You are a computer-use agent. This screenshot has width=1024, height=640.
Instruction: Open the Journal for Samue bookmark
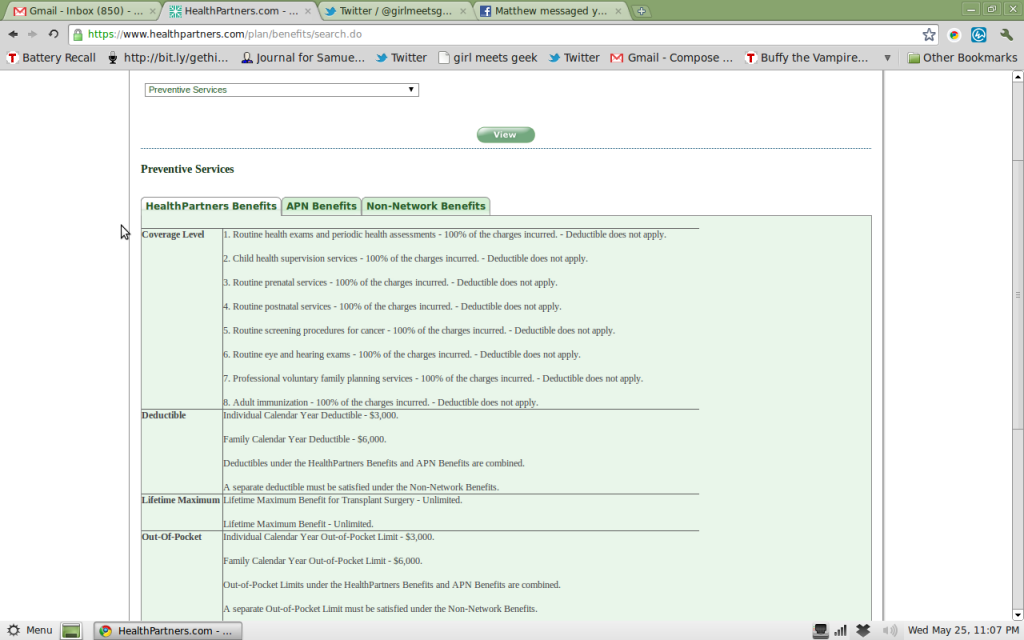pos(302,57)
